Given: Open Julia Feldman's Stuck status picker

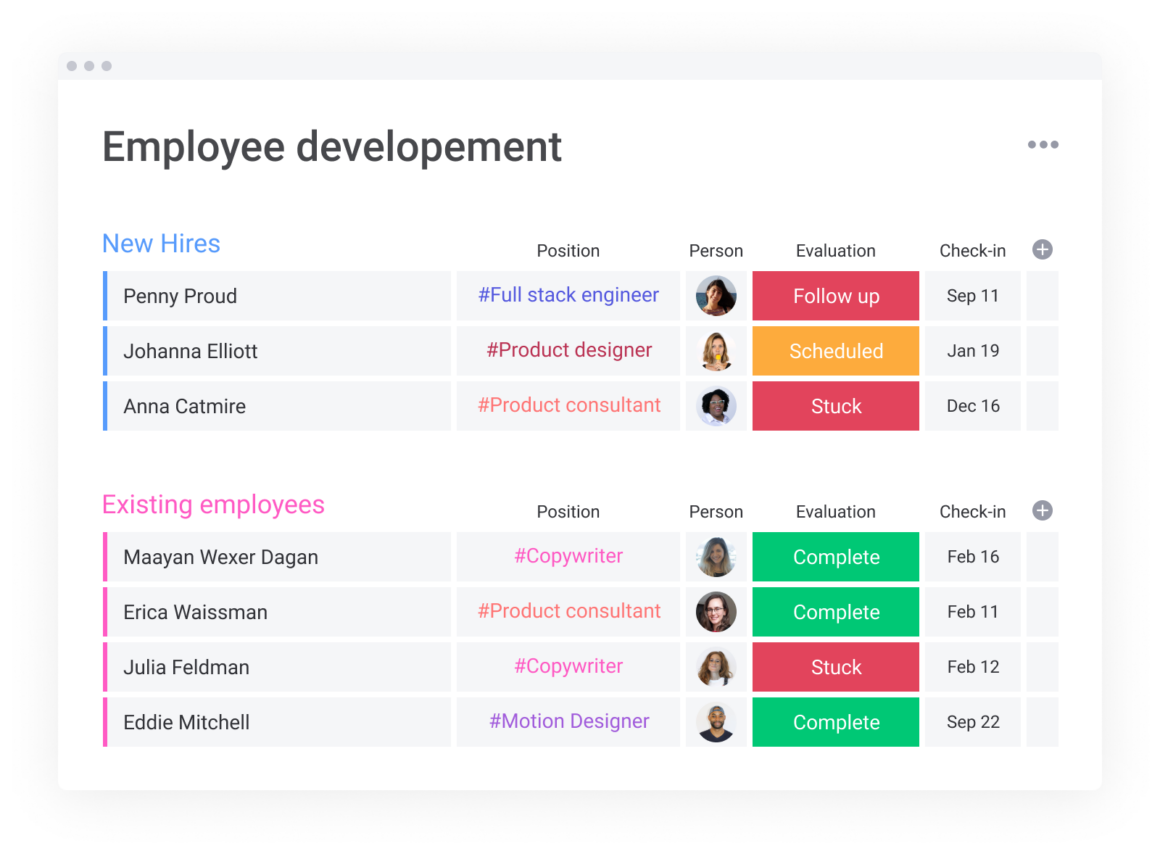Looking at the screenshot, I should coord(835,667).
